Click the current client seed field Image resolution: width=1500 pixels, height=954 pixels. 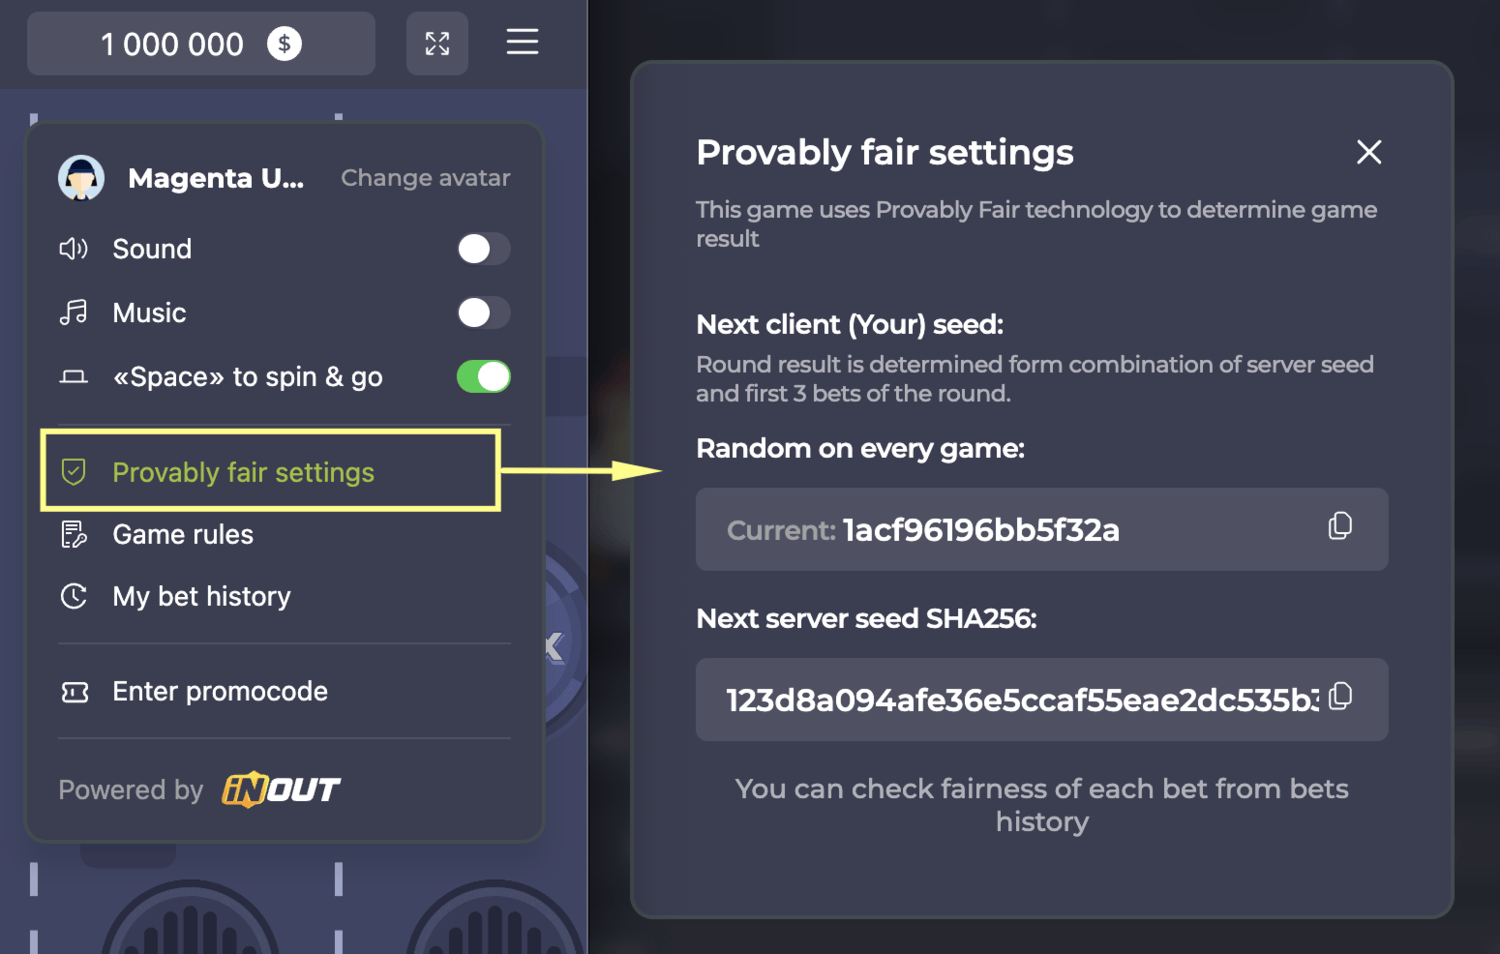coord(1010,530)
